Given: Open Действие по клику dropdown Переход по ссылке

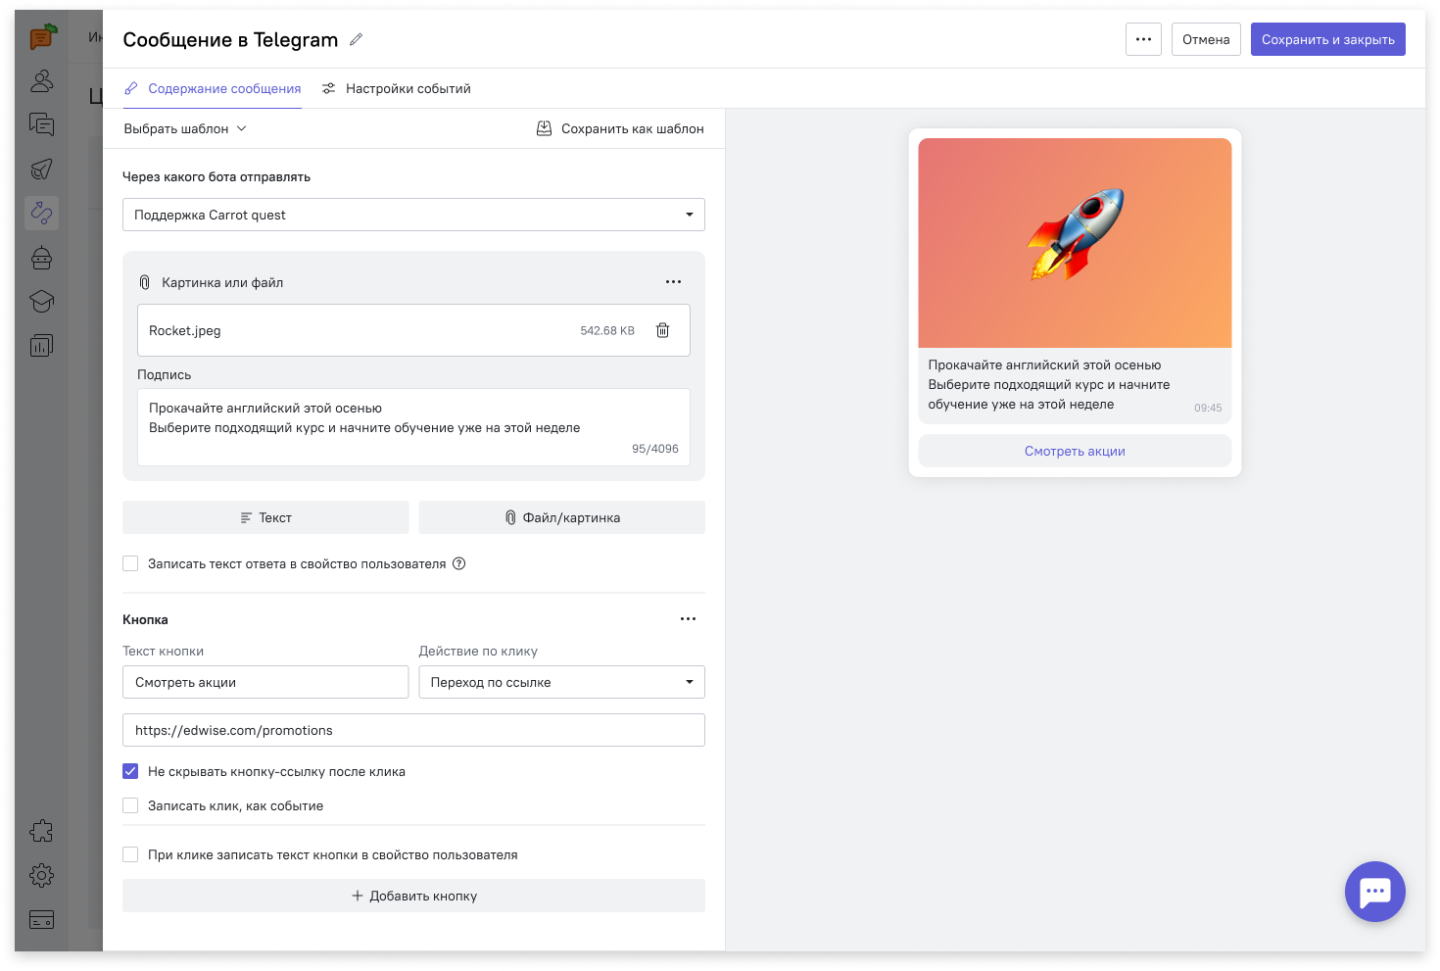Looking at the screenshot, I should click(562, 682).
